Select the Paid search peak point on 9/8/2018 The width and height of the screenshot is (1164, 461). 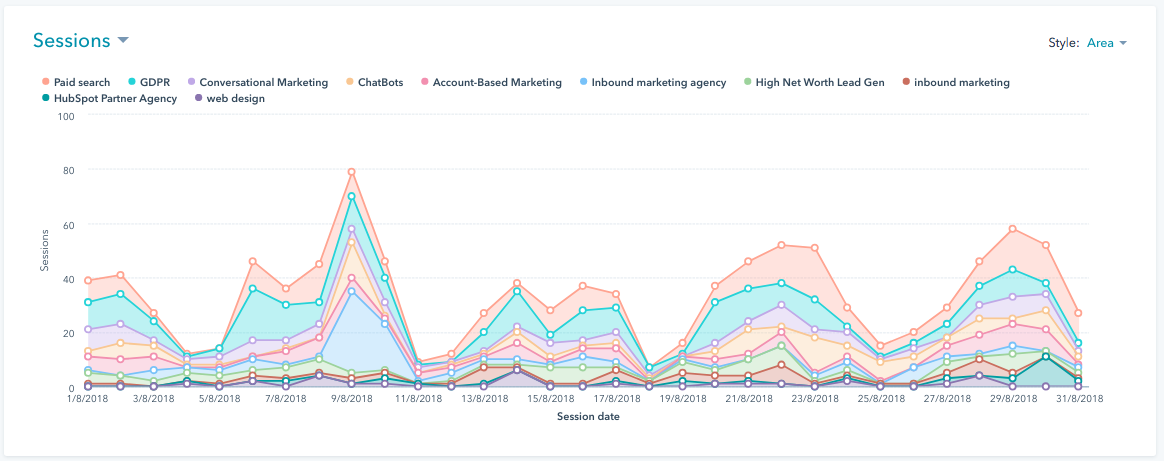352,171
